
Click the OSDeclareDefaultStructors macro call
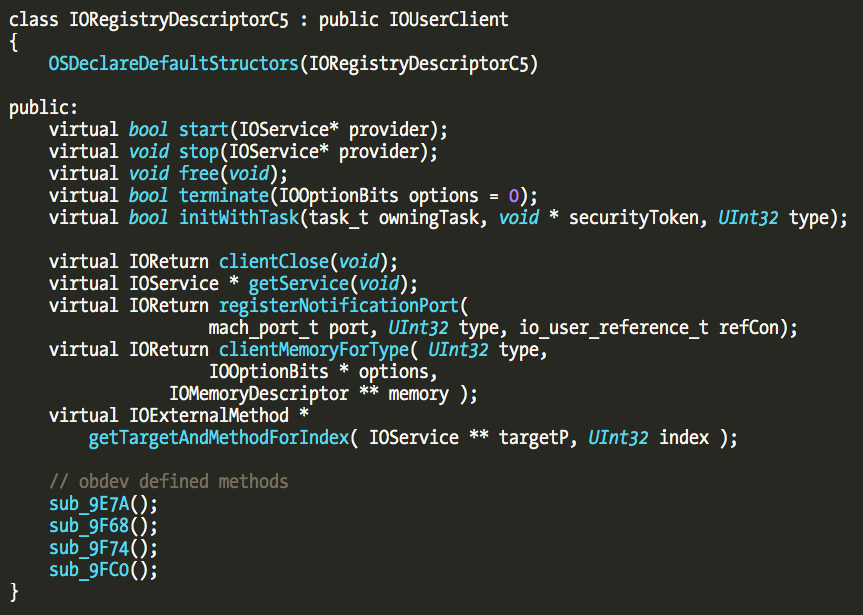pyautogui.click(x=173, y=64)
